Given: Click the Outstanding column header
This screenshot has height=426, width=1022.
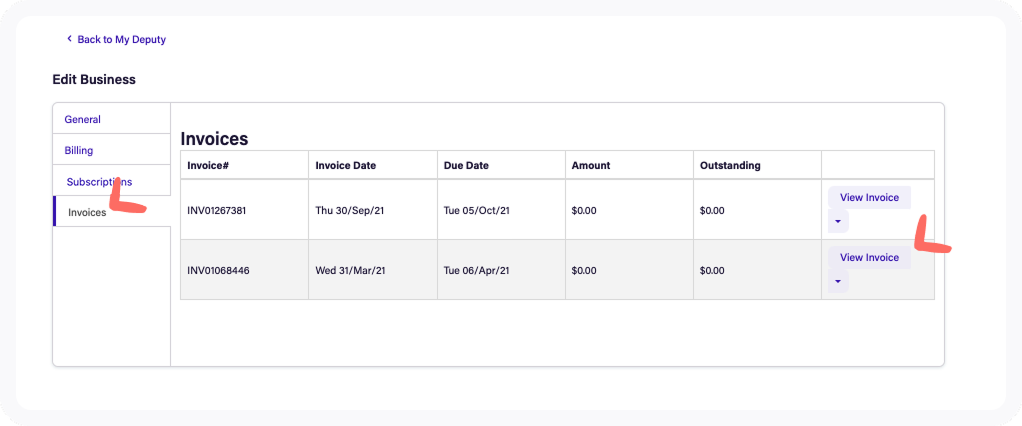Looking at the screenshot, I should tap(730, 165).
